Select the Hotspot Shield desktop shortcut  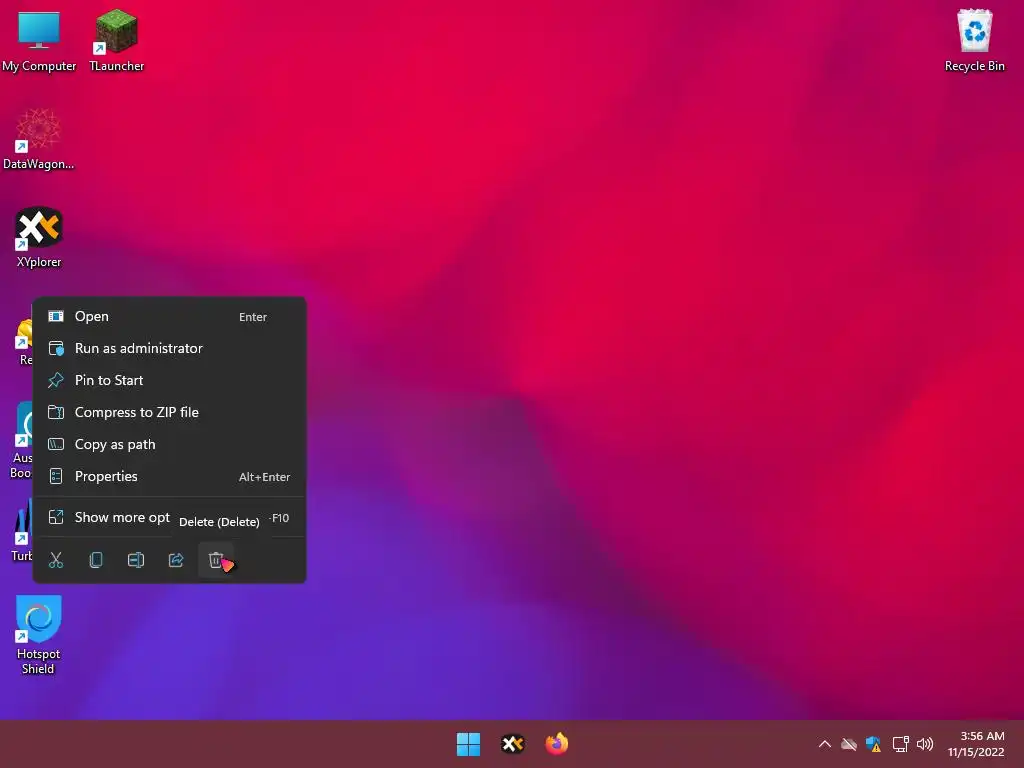tap(39, 635)
